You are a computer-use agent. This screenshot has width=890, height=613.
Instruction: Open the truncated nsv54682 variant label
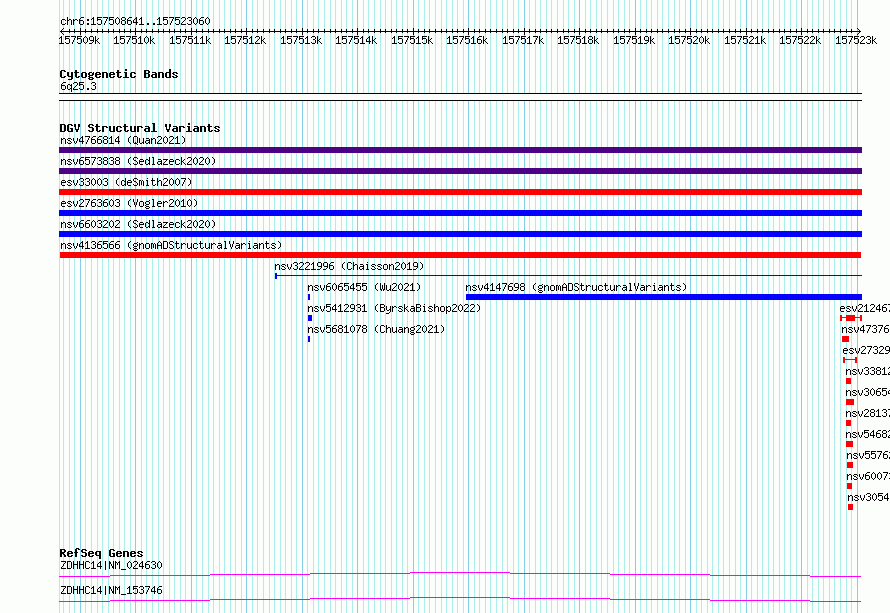coord(867,434)
